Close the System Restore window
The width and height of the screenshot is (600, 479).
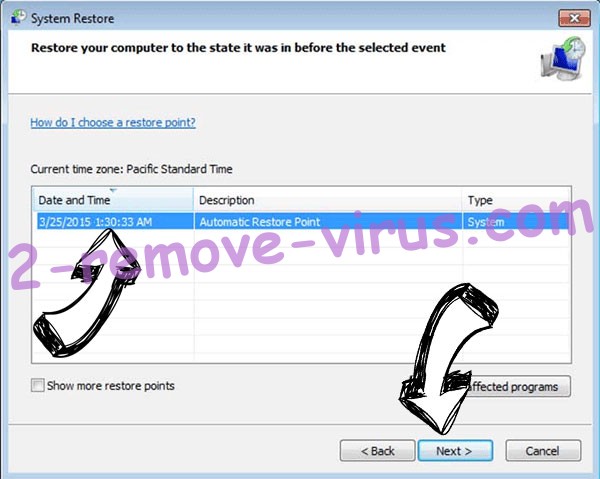click(574, 18)
